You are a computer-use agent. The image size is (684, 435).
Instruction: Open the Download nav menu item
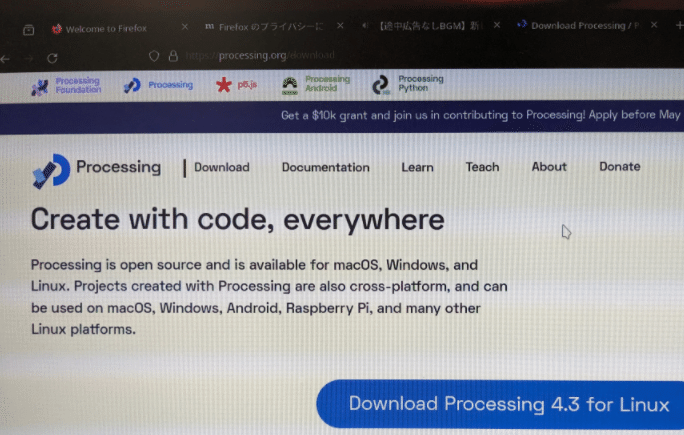coord(222,168)
